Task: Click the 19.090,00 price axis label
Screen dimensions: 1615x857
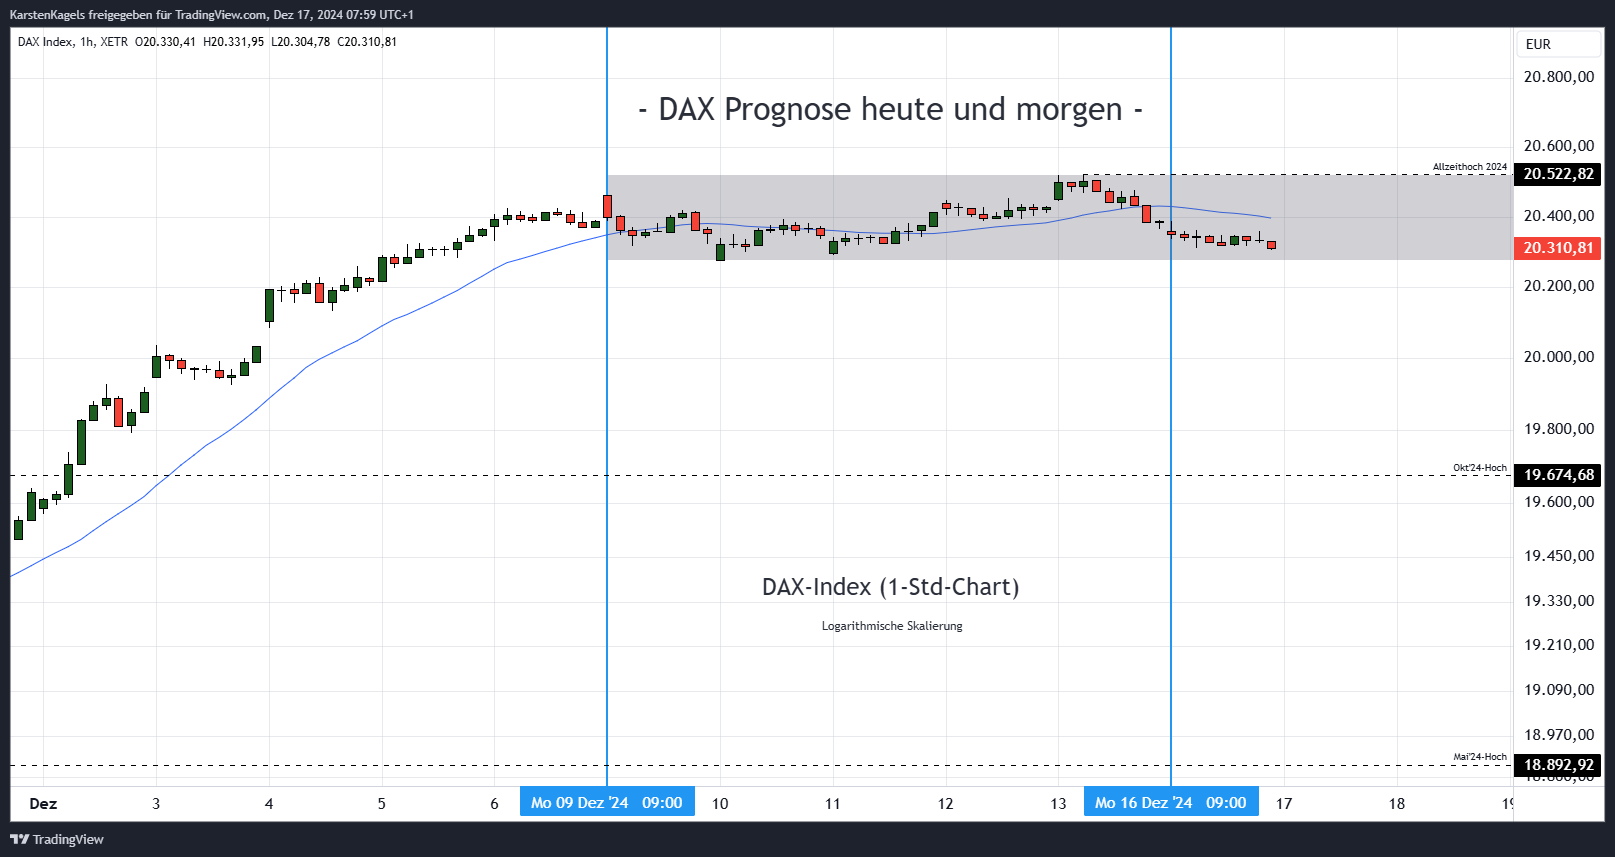Action: pos(1558,690)
